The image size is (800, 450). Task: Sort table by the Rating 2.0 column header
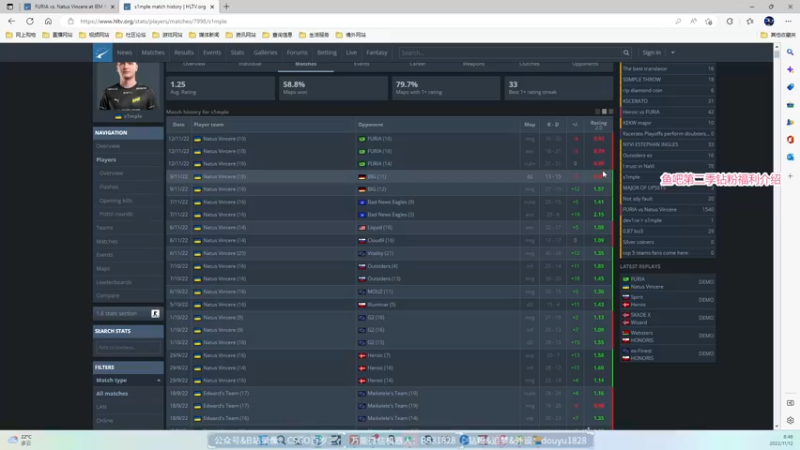tap(598, 124)
